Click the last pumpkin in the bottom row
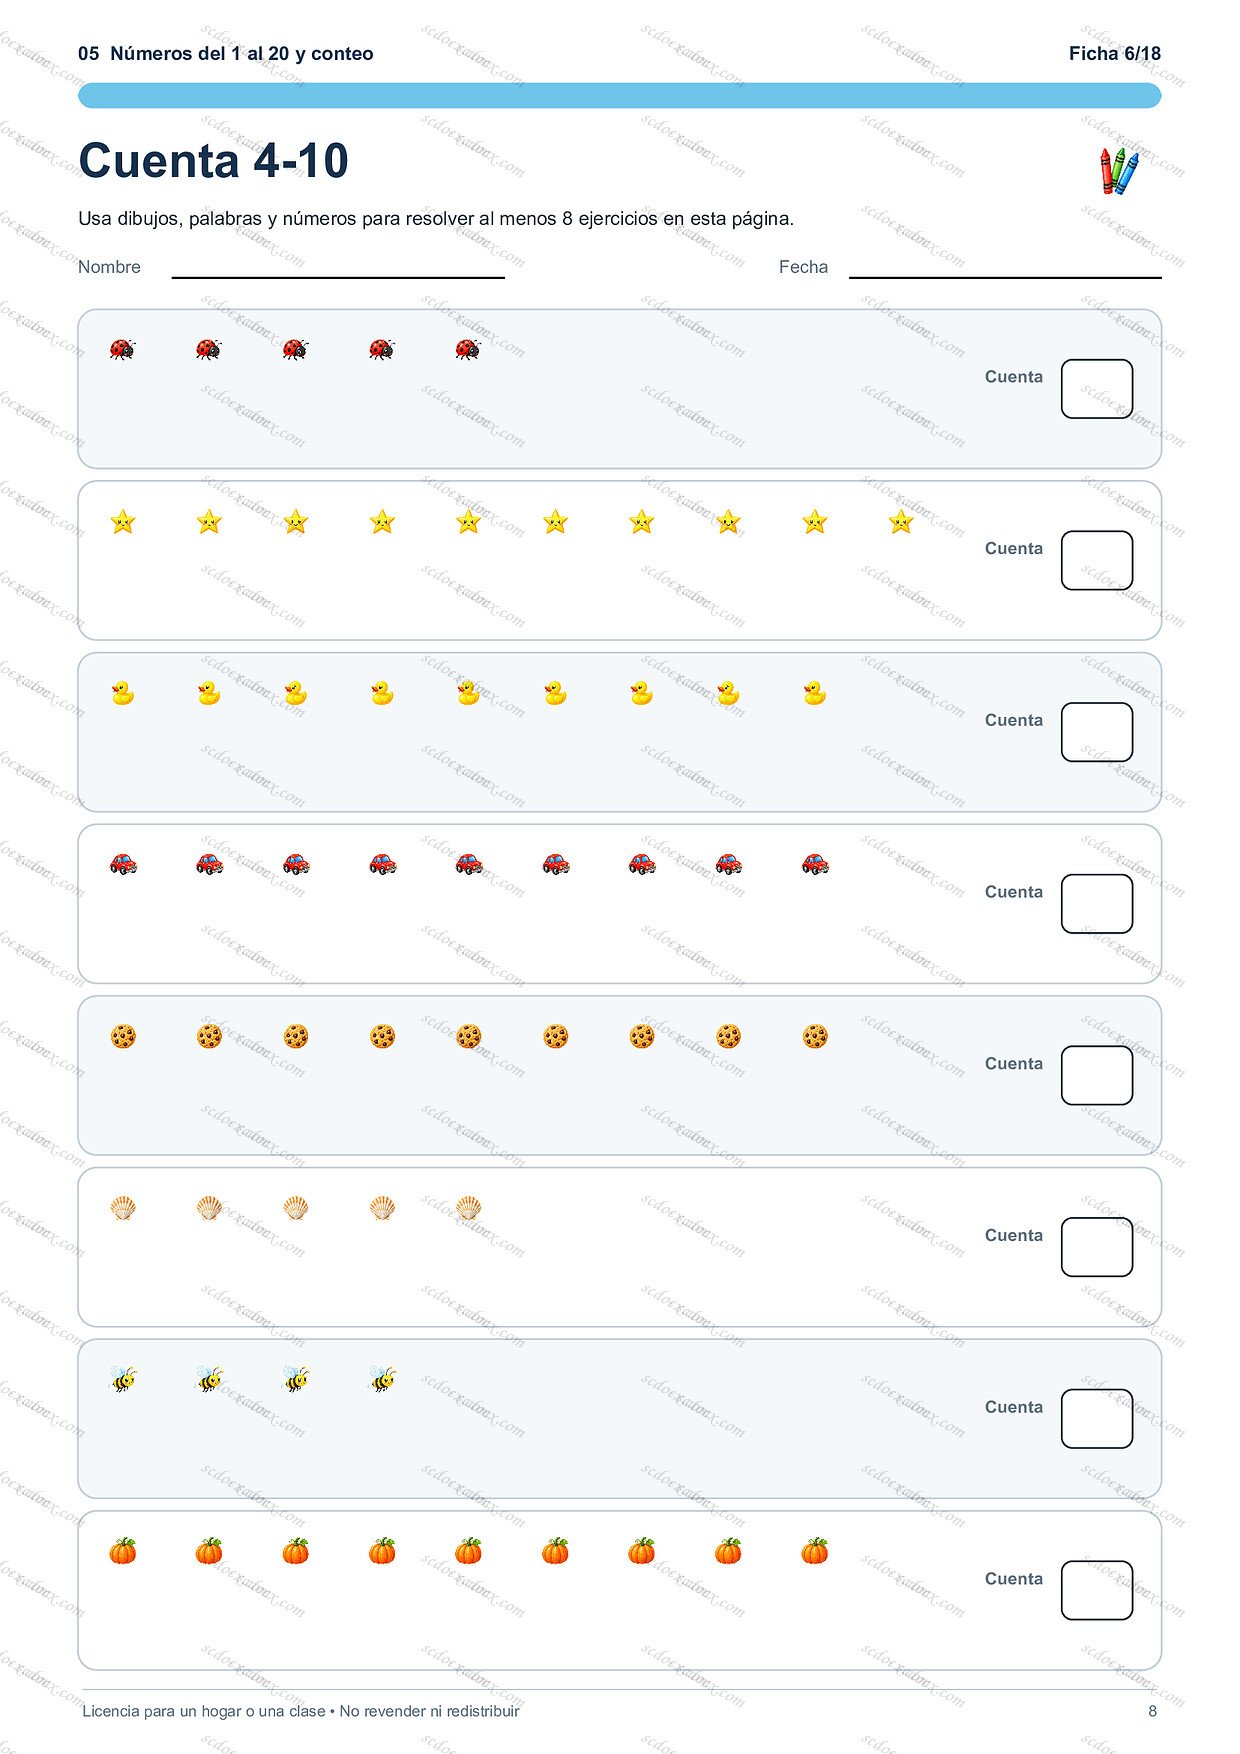The width and height of the screenshot is (1240, 1754). 815,1551
